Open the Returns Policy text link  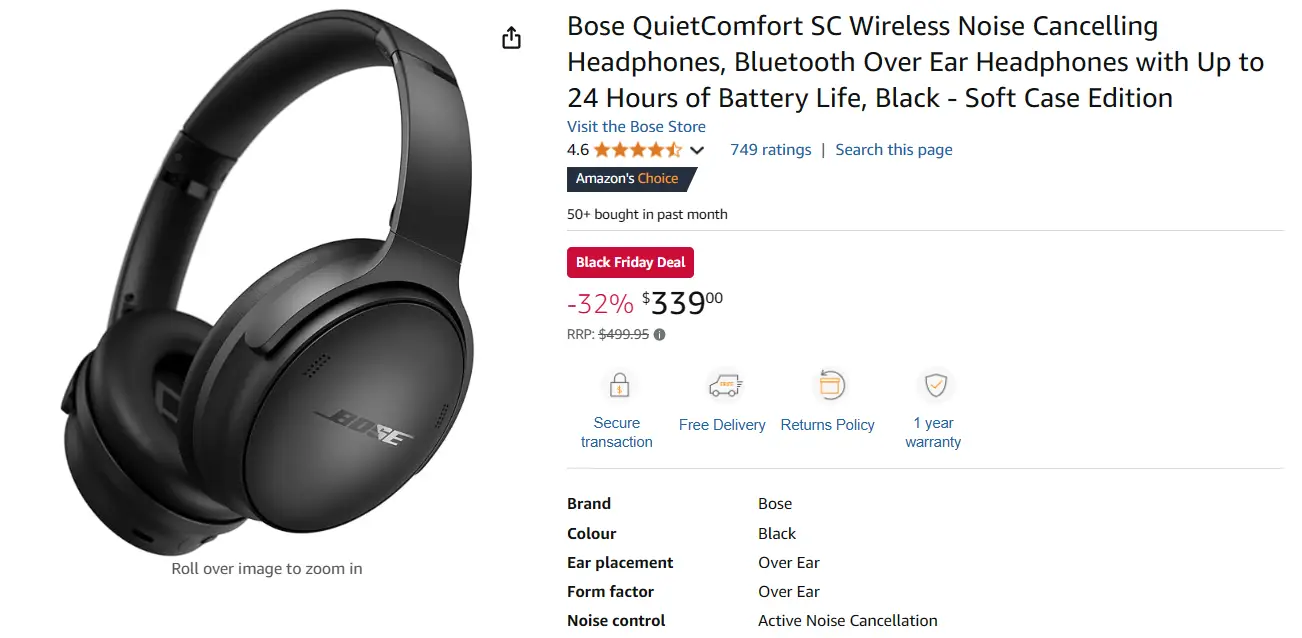click(827, 425)
